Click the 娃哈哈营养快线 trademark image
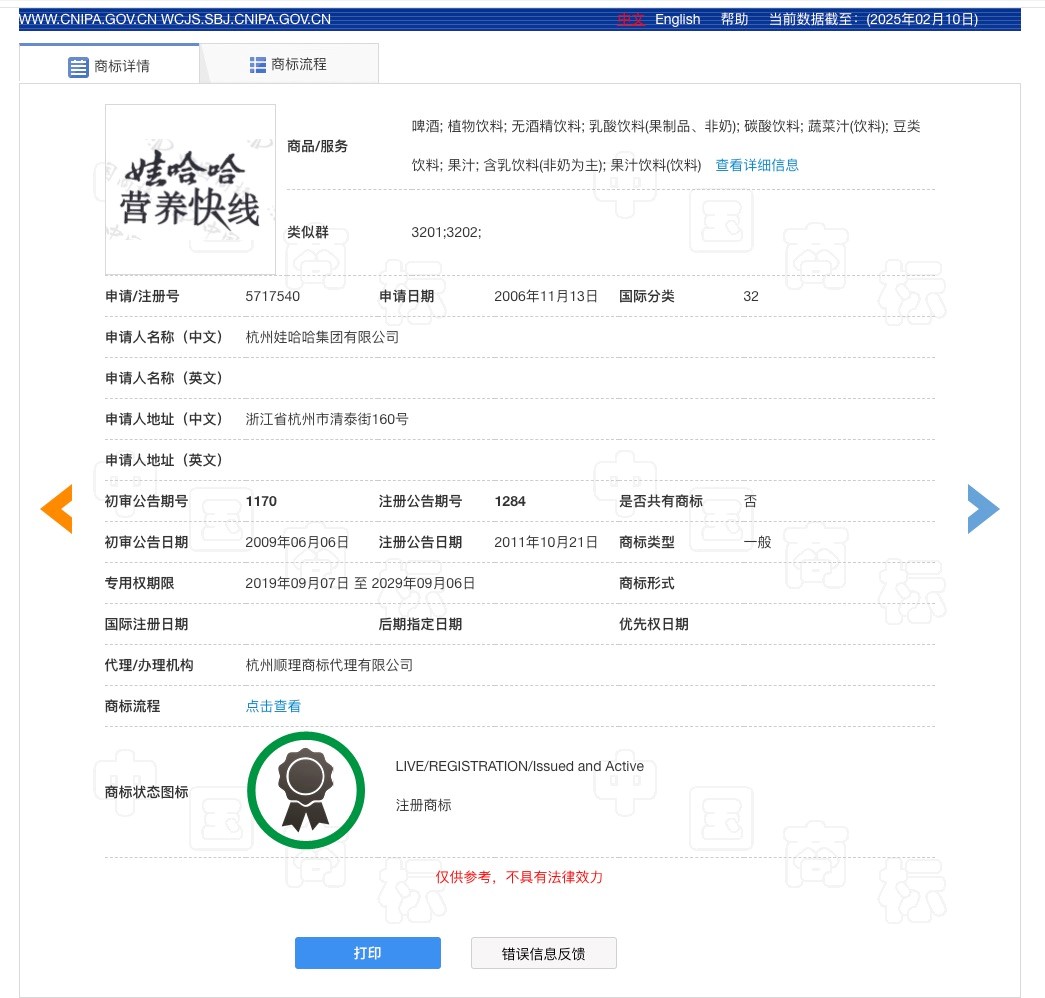 [191, 189]
